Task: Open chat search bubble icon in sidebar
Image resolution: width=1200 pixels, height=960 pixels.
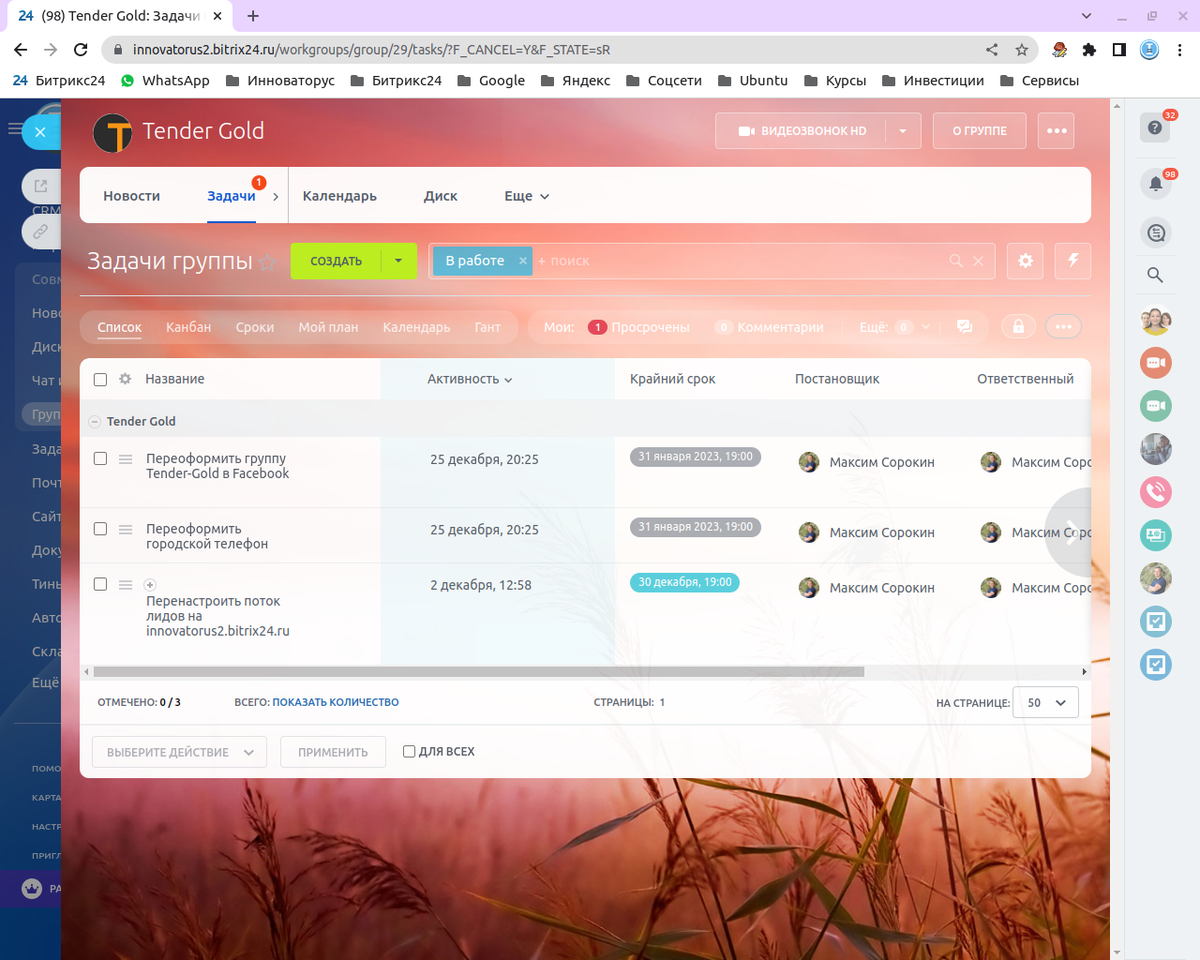Action: click(x=1156, y=233)
